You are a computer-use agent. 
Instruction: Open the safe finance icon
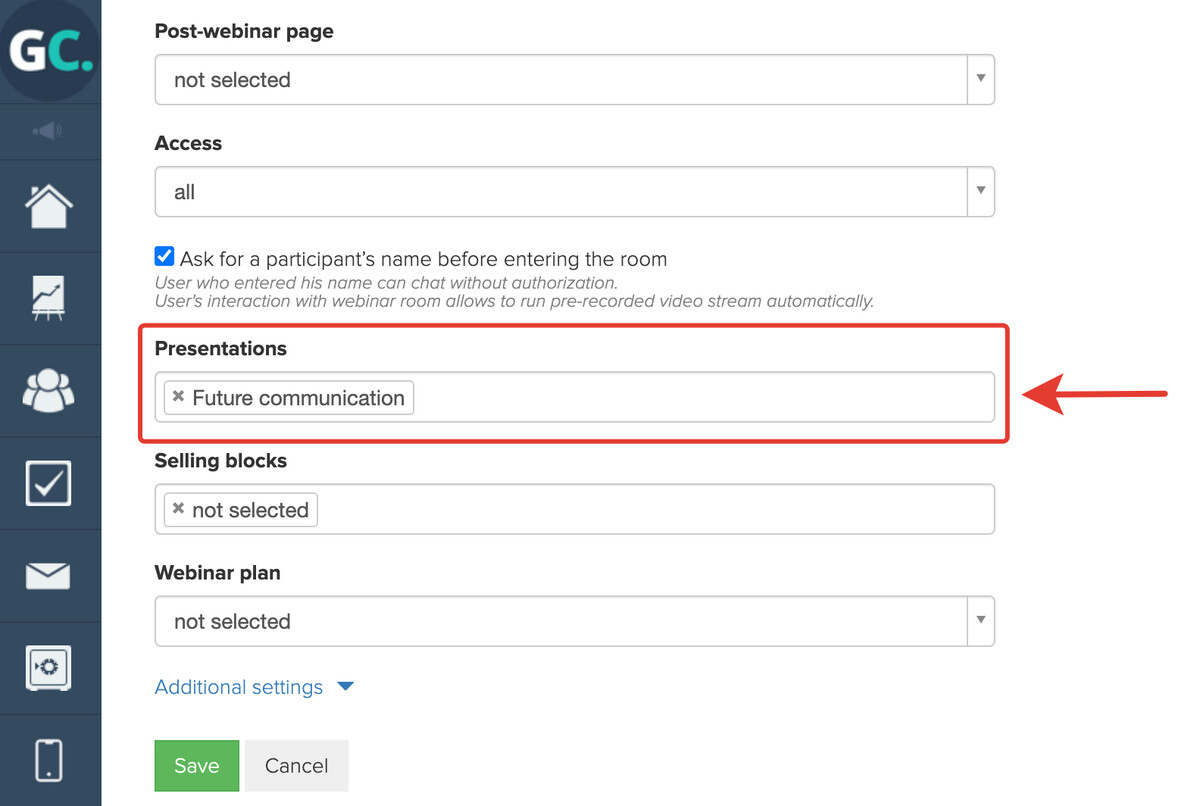(48, 667)
